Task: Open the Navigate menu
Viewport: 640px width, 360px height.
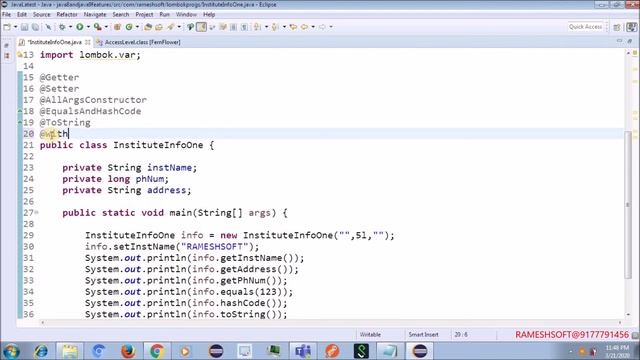Action: (95, 15)
